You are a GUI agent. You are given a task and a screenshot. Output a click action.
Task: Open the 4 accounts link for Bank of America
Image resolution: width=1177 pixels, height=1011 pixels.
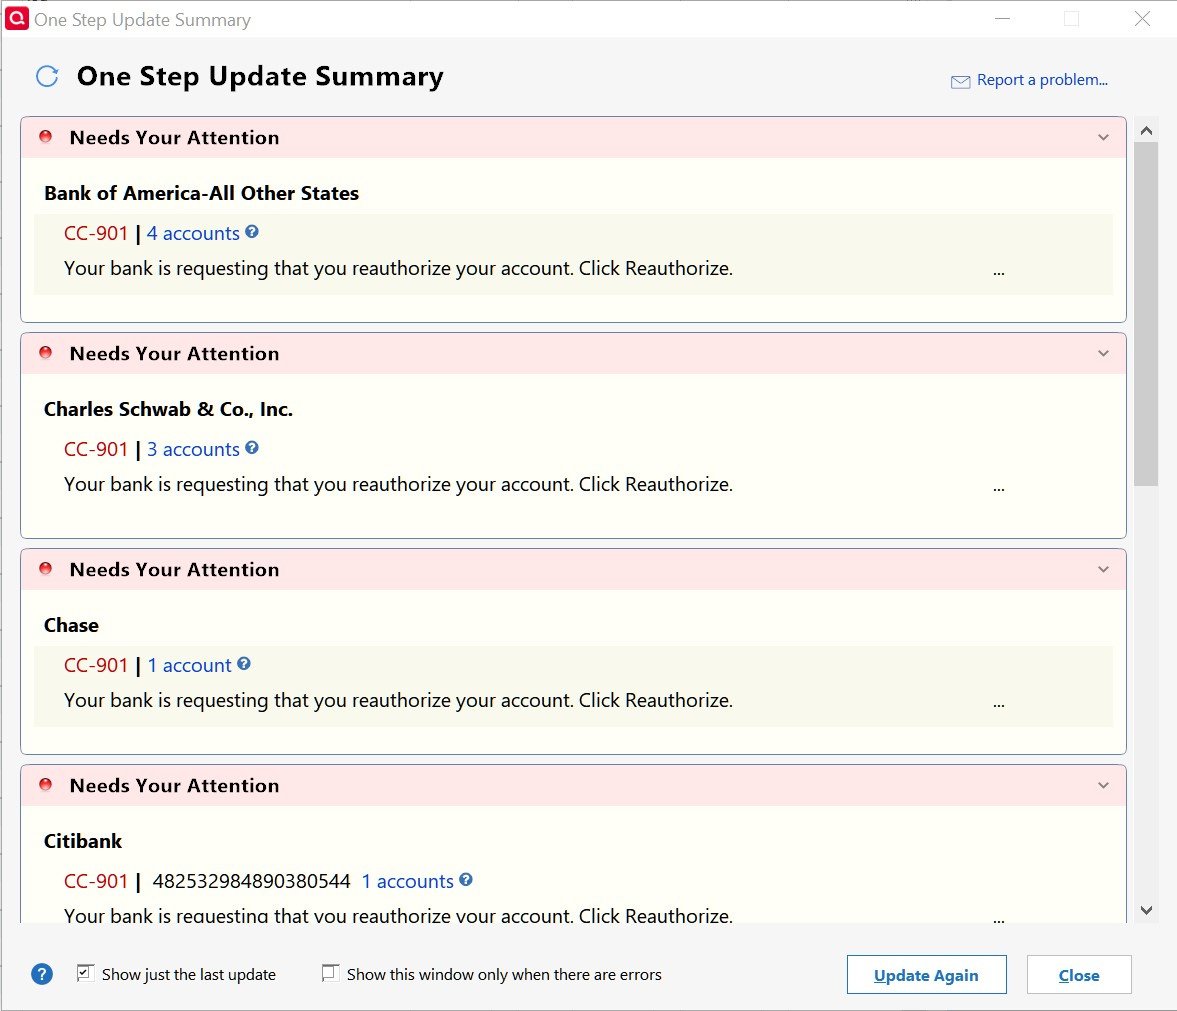[x=193, y=233]
